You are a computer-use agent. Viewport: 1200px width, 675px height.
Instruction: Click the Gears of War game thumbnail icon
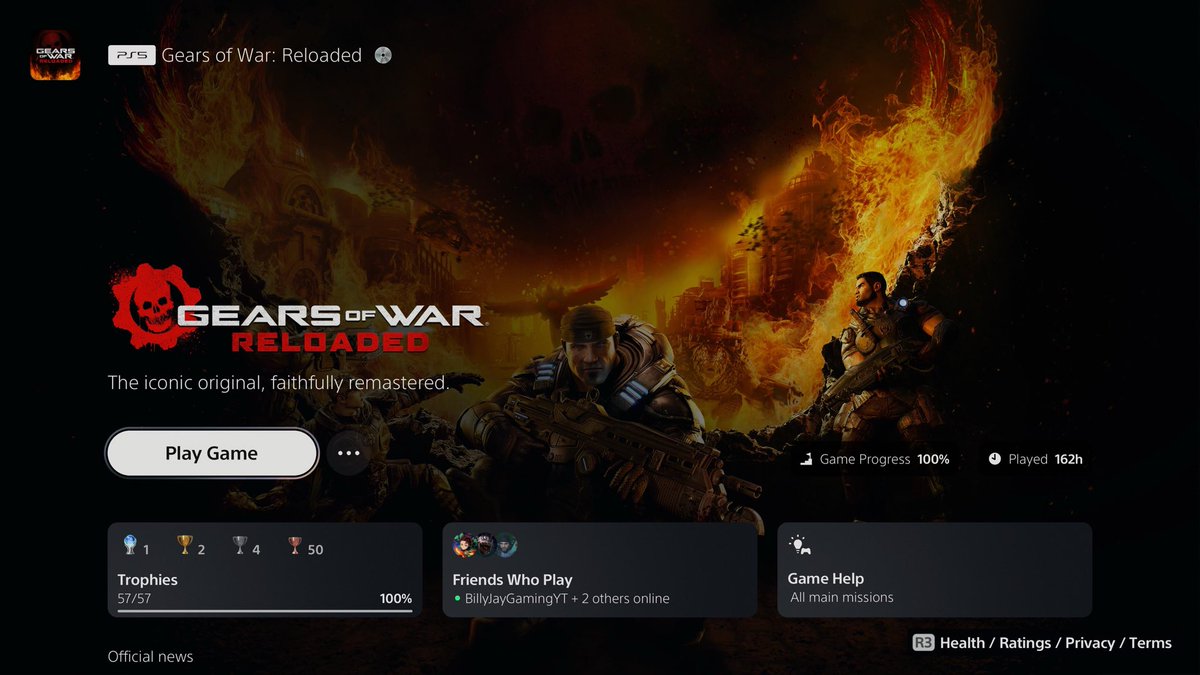55,55
